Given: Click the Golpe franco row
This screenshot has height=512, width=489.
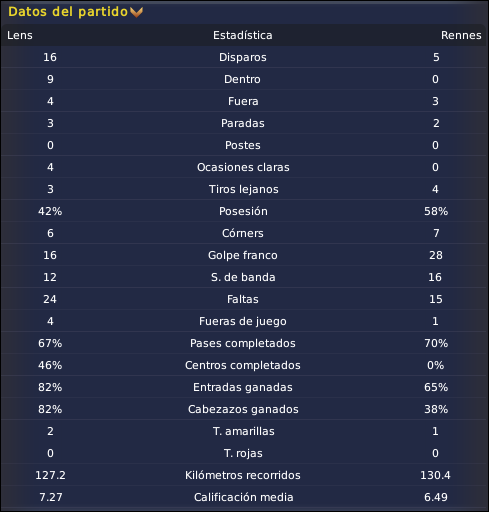Looking at the screenshot, I should pyautogui.click(x=244, y=255).
